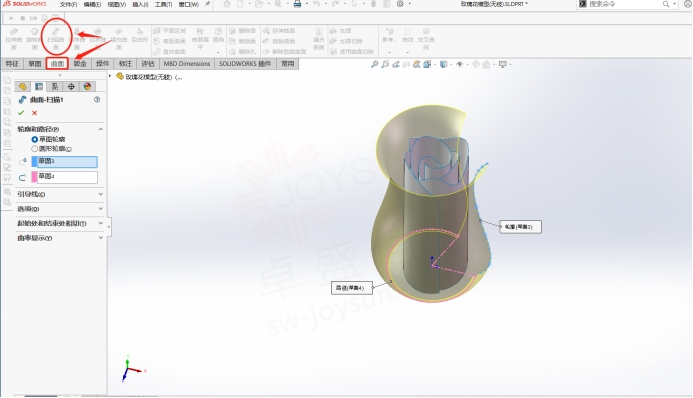Open the FeatureManager design tree tab
The height and width of the screenshot is (398, 693).
[23, 87]
